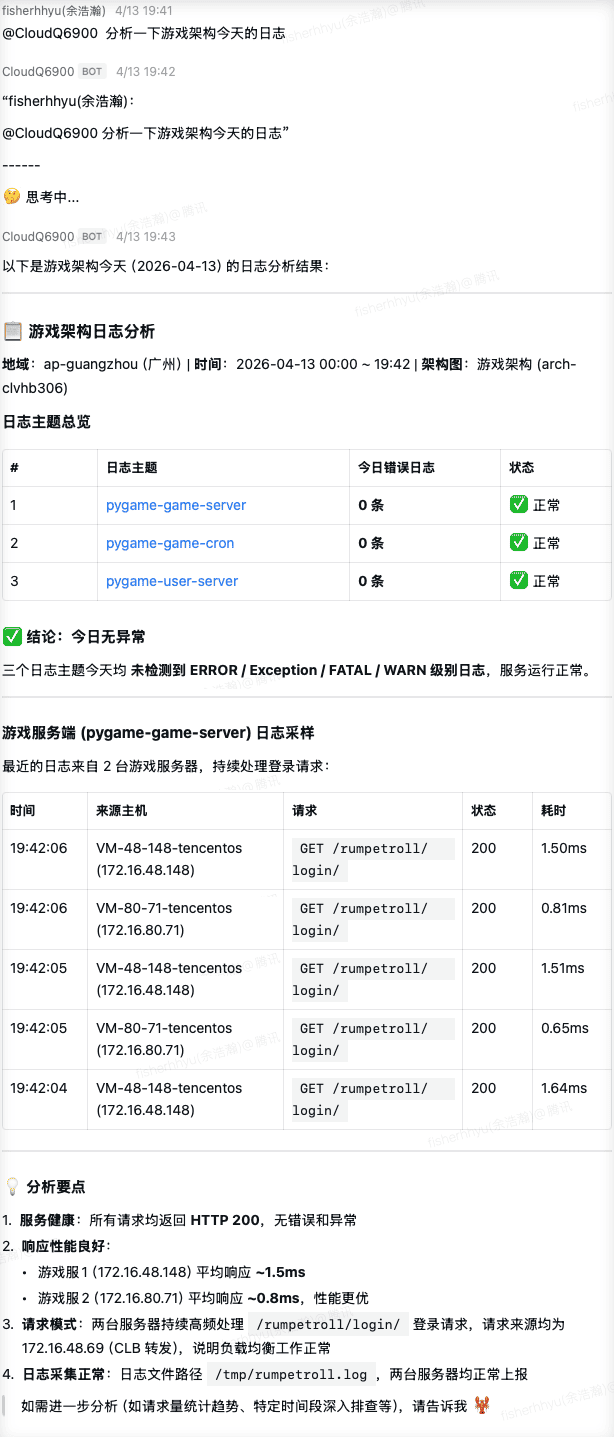Click the BOT badge on the 19:43 message
The width and height of the screenshot is (614, 1437).
[x=93, y=237]
